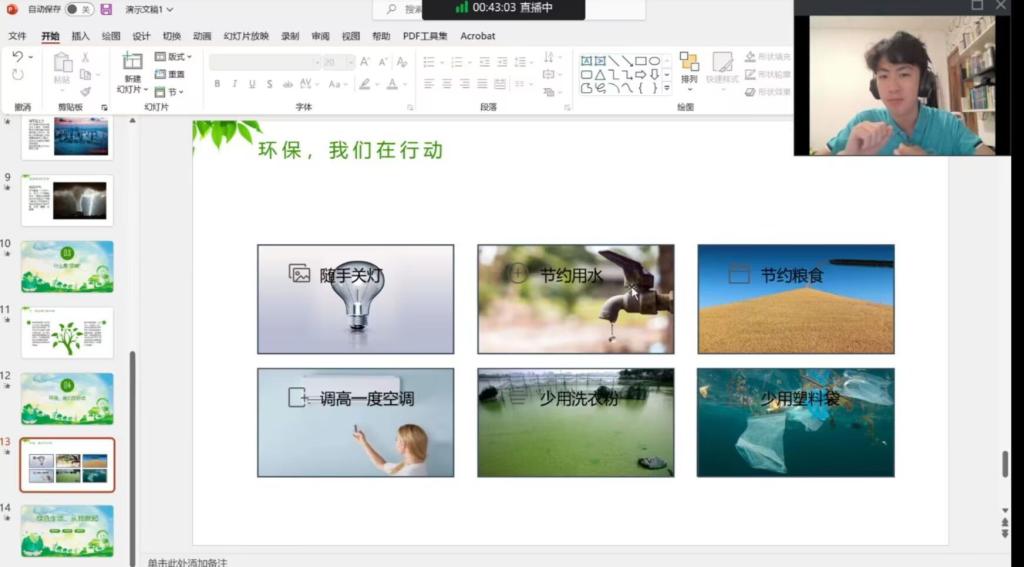Click the 少用塑料袋 label on slide
The image size is (1024, 567).
[x=799, y=398]
